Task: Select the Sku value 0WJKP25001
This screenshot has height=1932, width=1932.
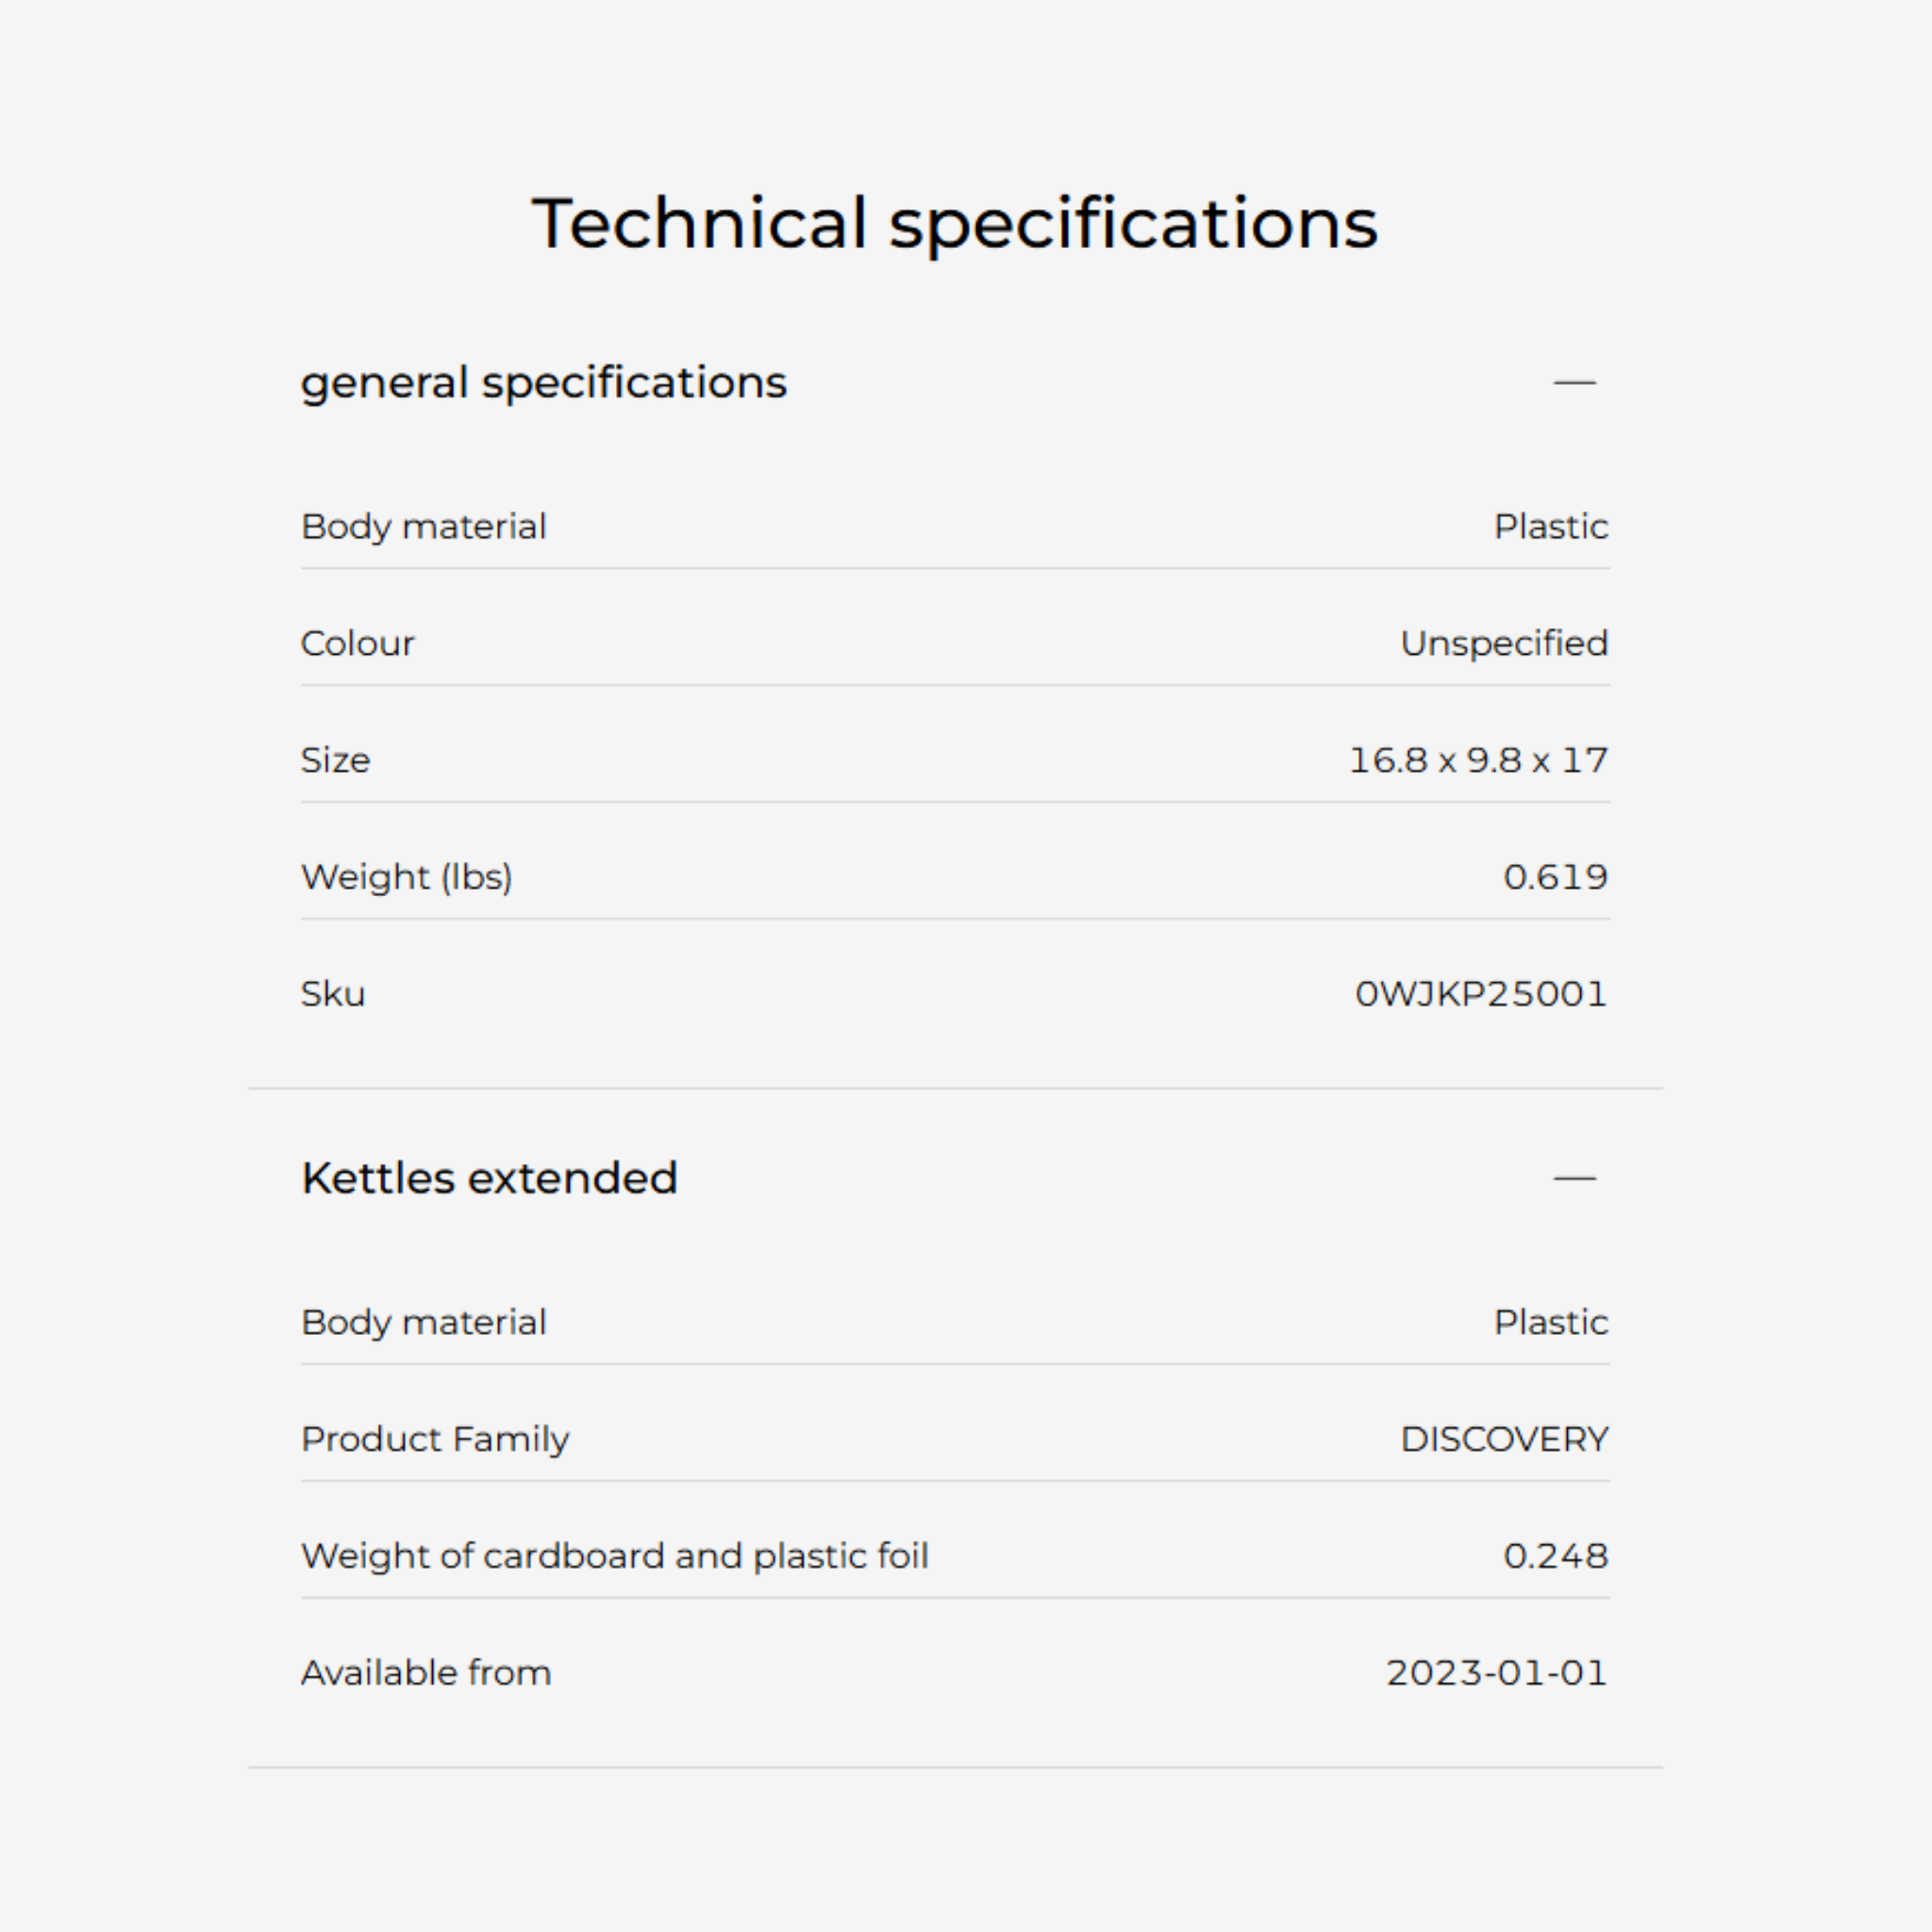Action: click(1481, 994)
